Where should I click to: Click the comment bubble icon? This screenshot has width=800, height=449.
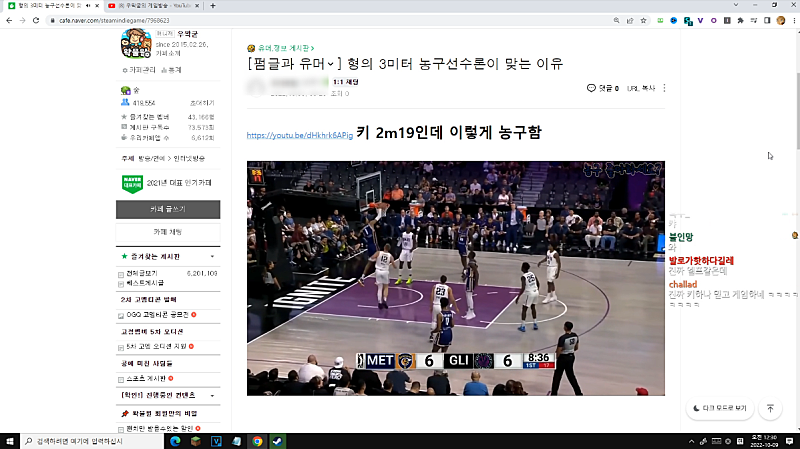point(591,88)
